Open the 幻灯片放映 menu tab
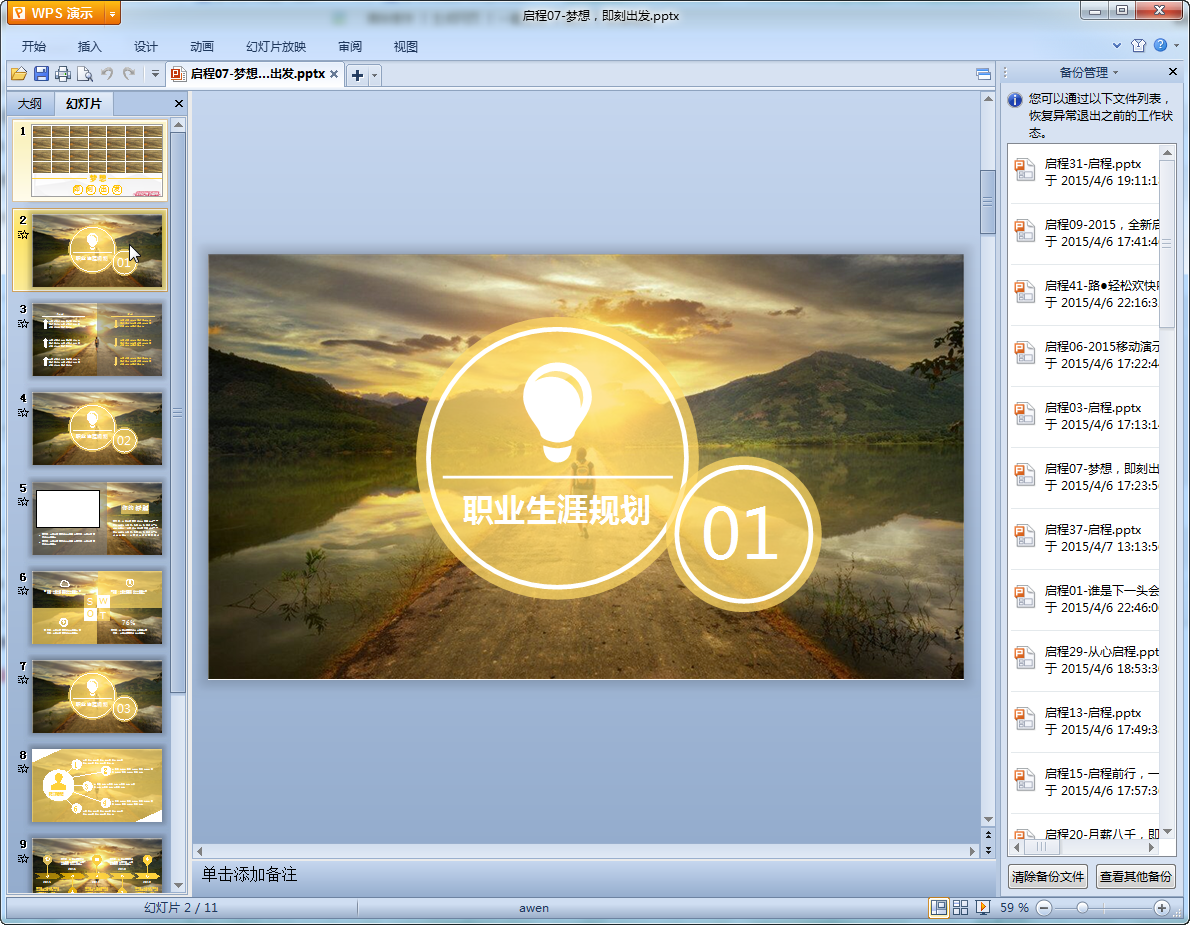 point(276,46)
